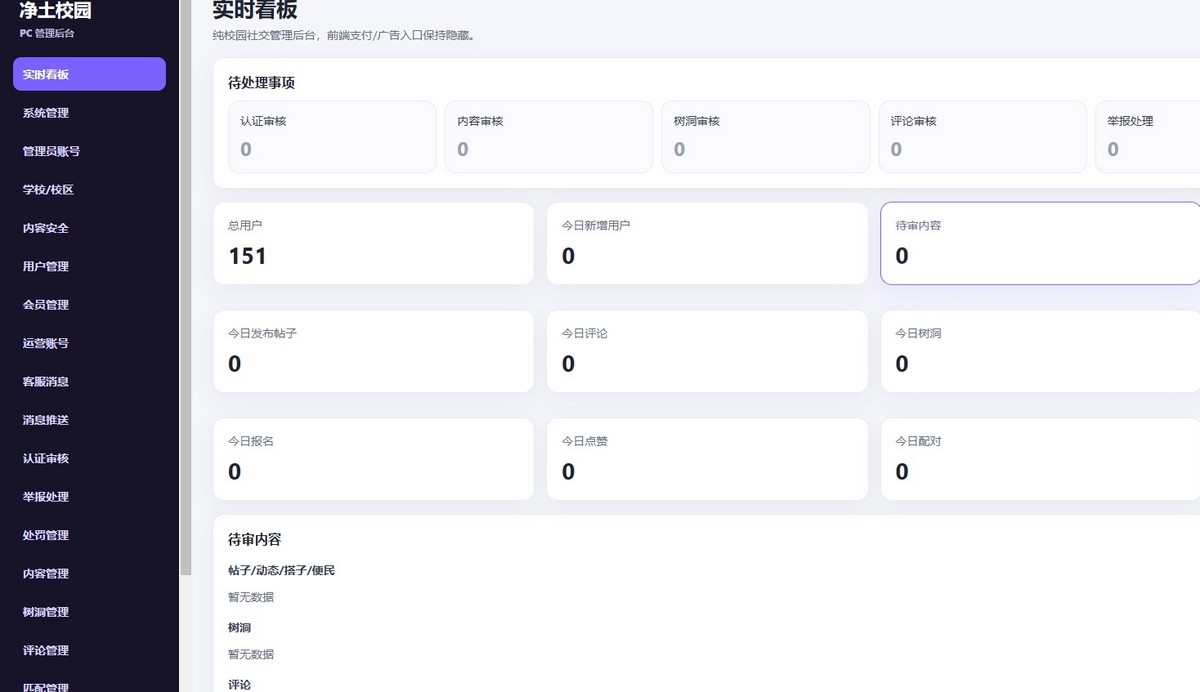
Task: Open the 内容审核 pending card
Action: coord(549,136)
